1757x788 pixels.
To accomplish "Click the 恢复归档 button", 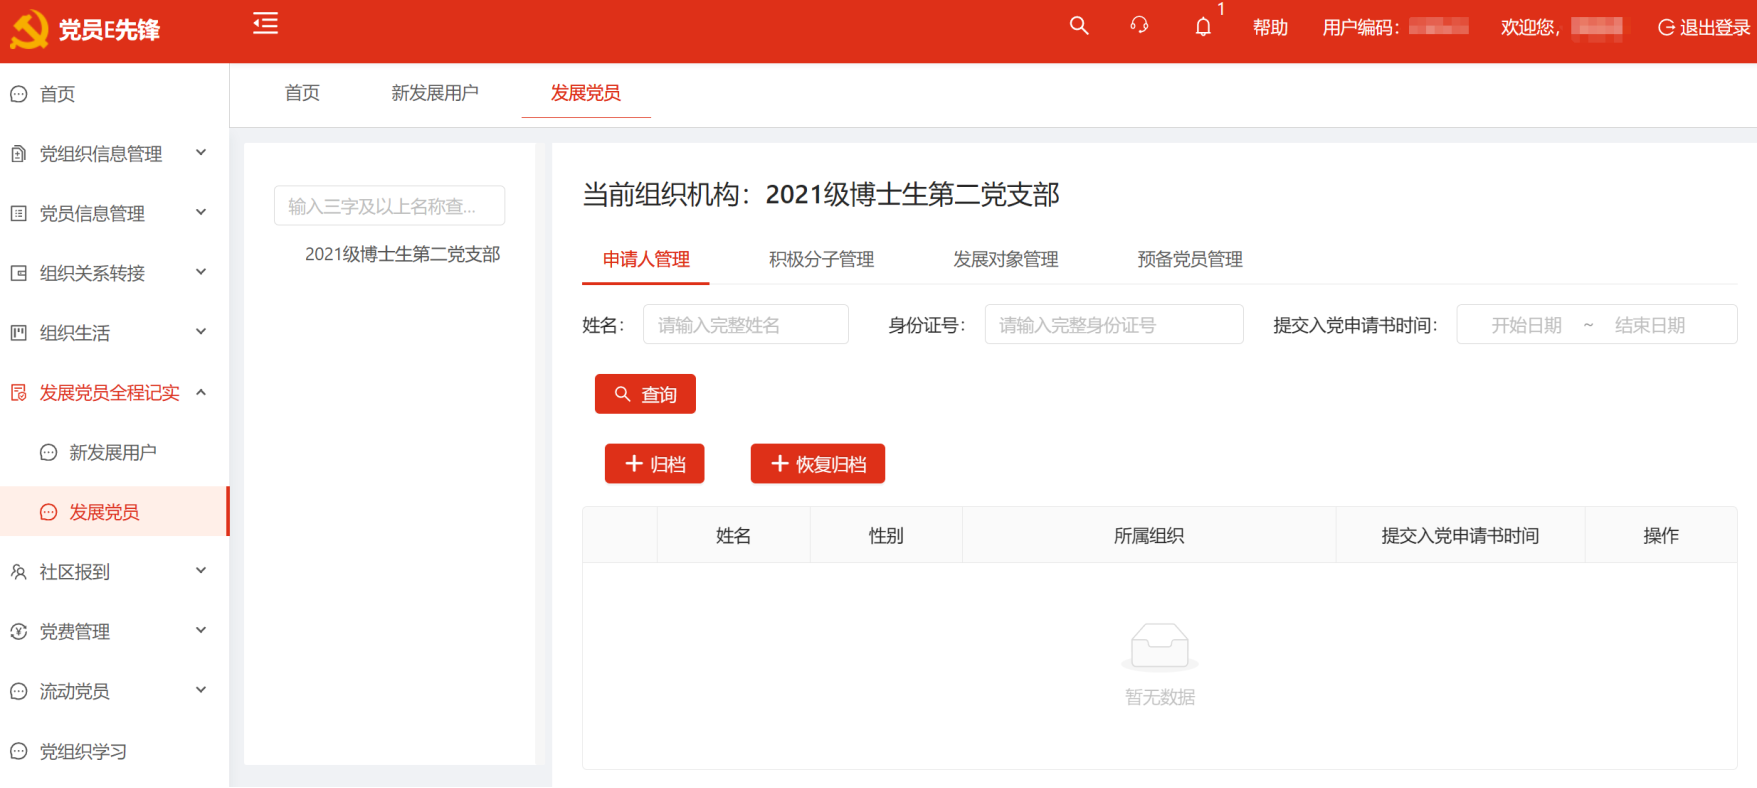I will 817,464.
